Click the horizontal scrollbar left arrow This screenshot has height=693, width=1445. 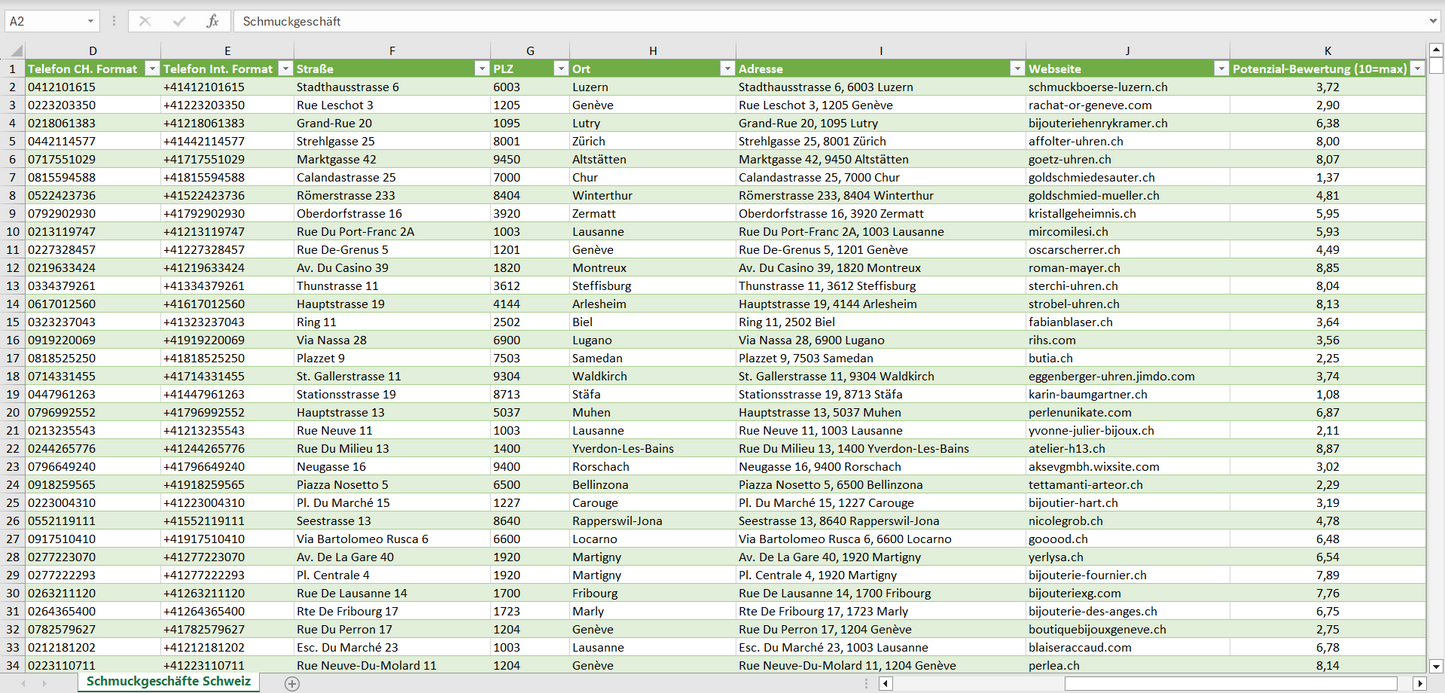[885, 683]
